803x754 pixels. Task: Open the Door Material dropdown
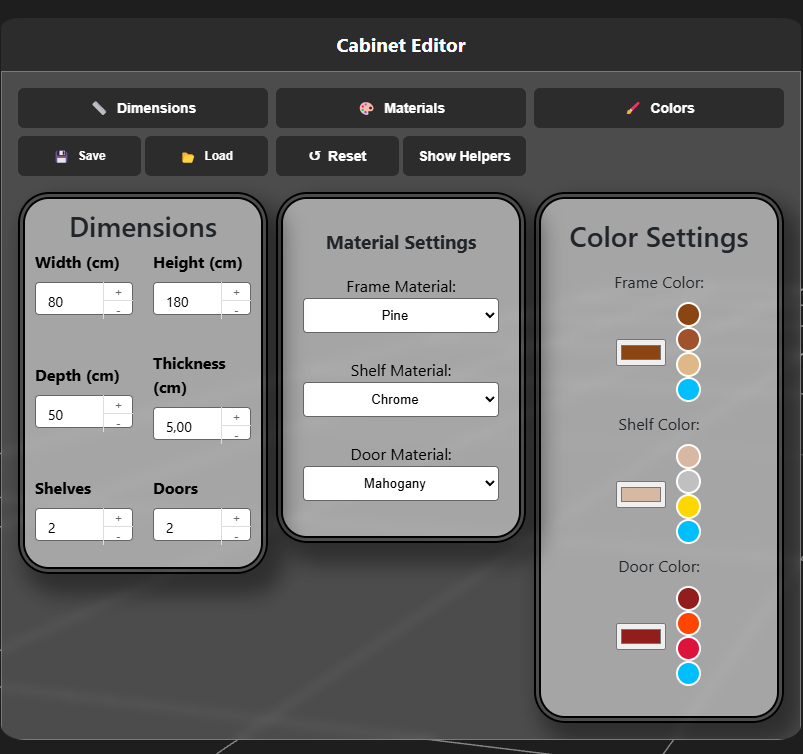pos(401,484)
